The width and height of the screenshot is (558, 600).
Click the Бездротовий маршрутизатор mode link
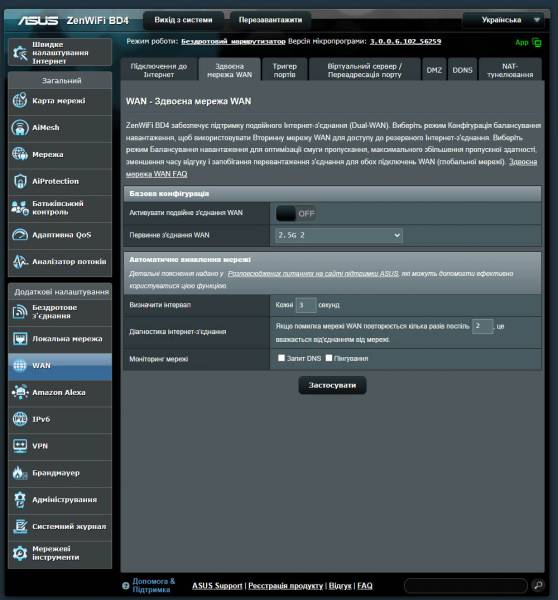click(x=233, y=41)
